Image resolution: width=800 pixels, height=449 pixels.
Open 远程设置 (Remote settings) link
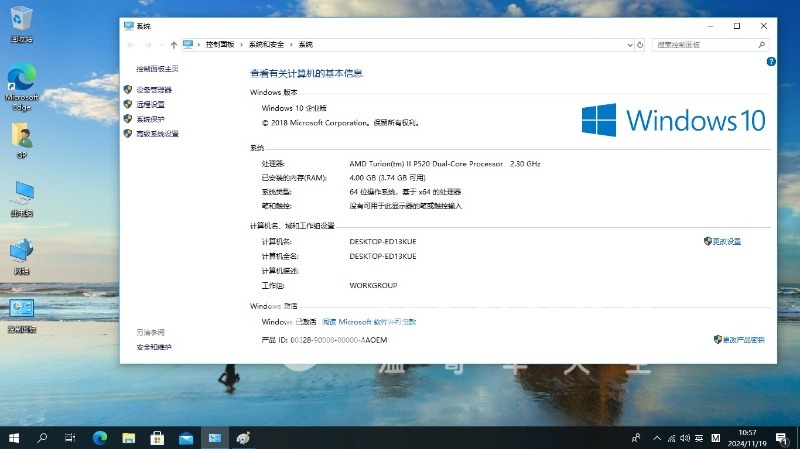(x=150, y=104)
